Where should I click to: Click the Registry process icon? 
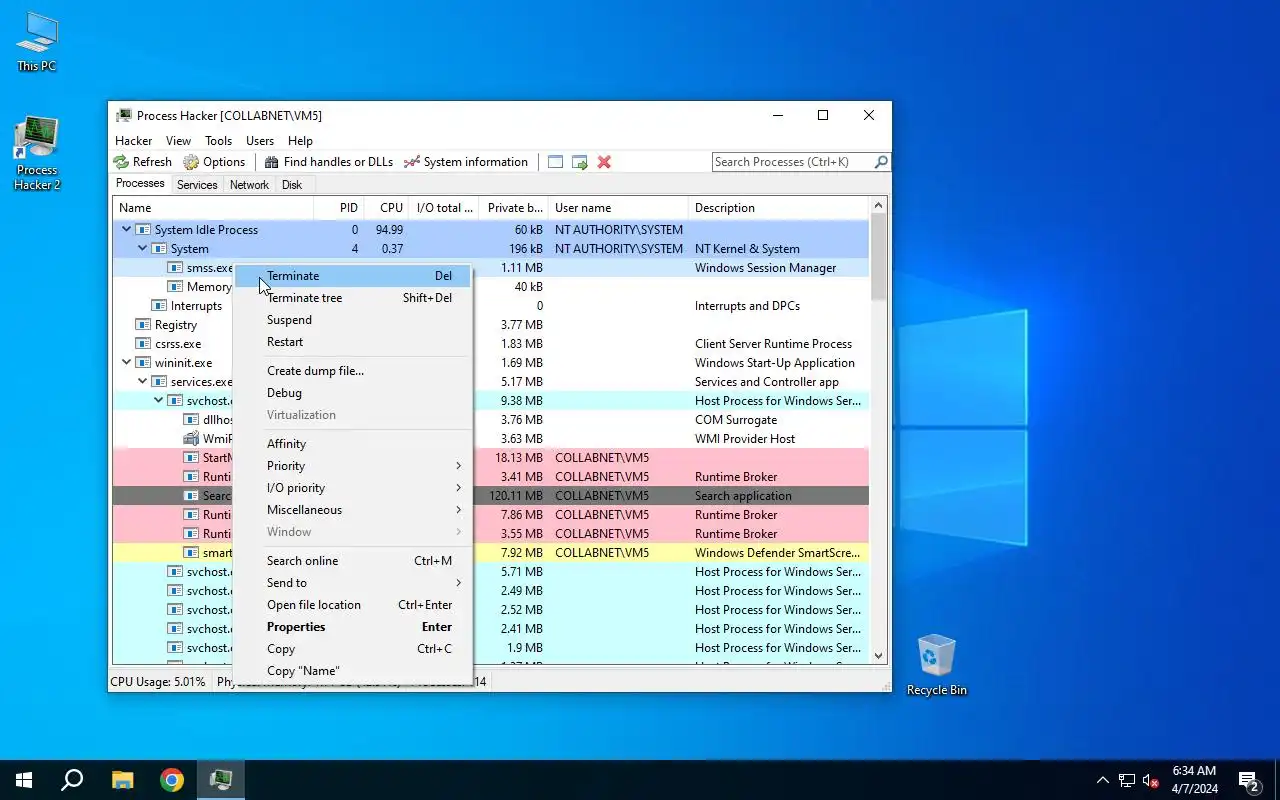142,325
